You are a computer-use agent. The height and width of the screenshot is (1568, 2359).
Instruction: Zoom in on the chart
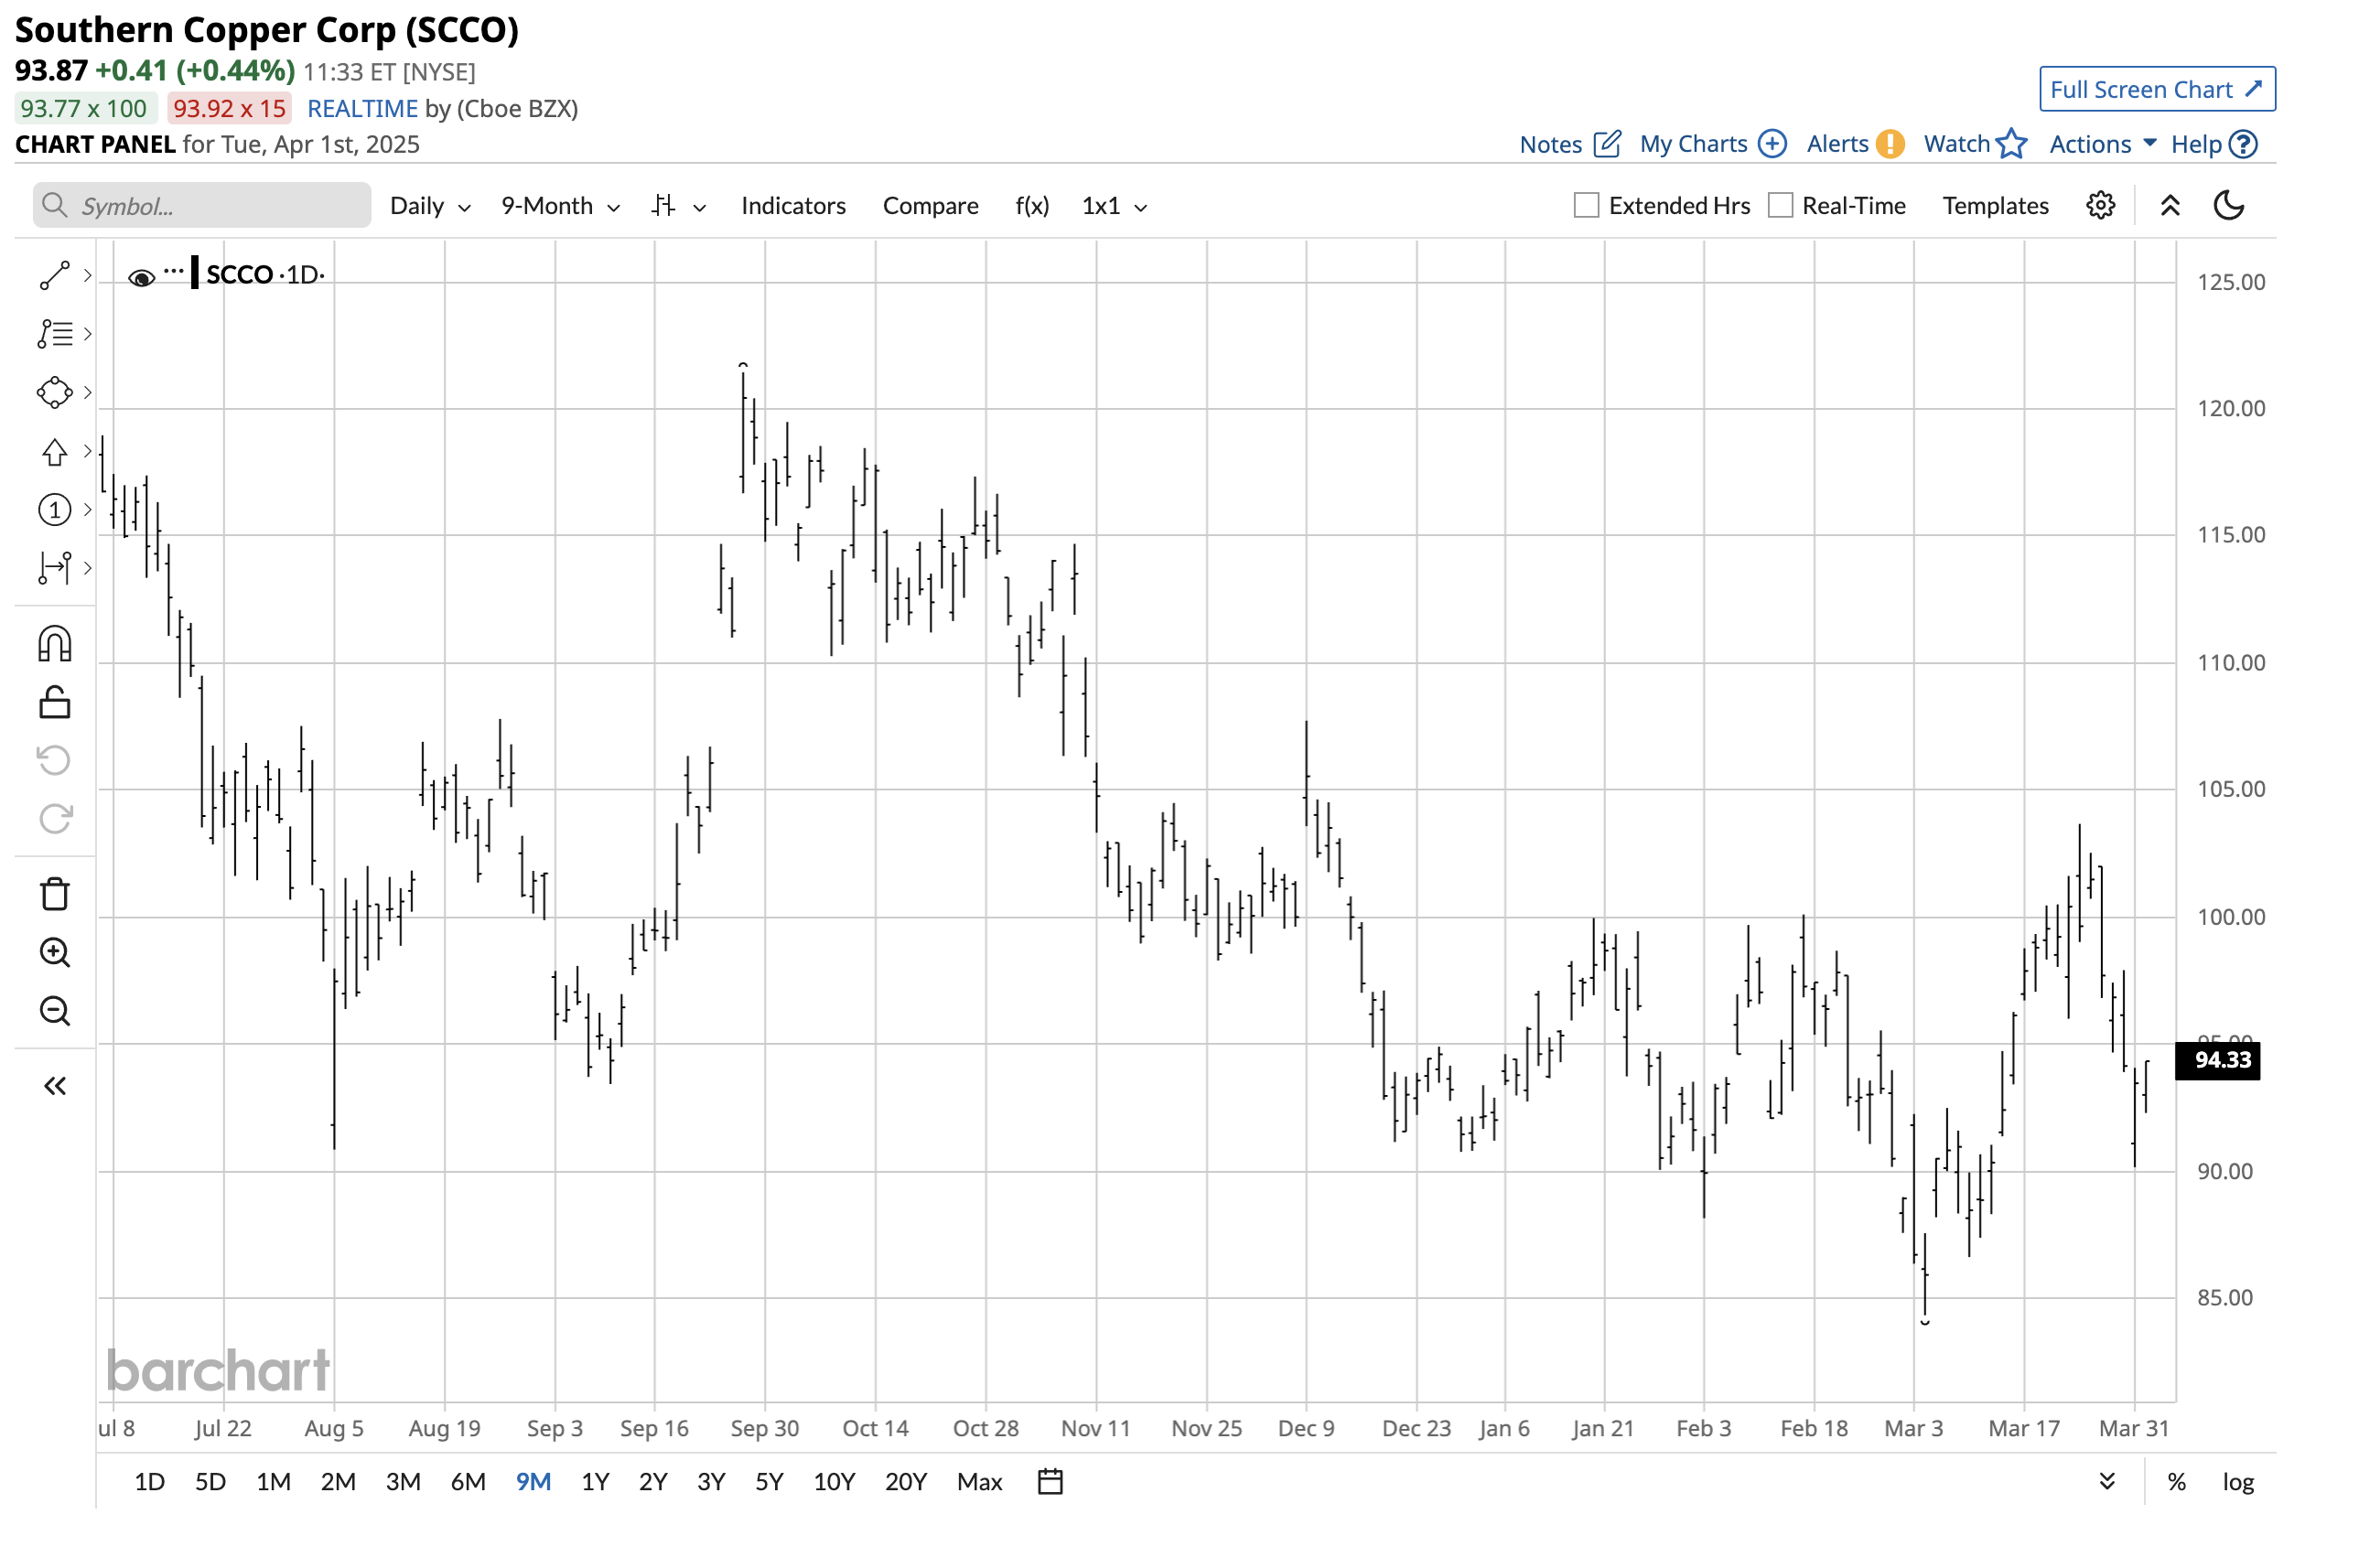(54, 953)
